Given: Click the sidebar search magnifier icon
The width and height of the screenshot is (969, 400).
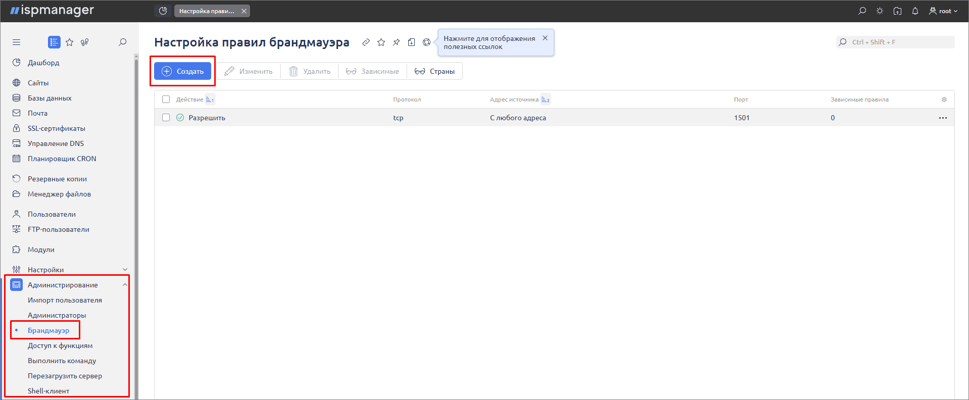Looking at the screenshot, I should pyautogui.click(x=123, y=42).
